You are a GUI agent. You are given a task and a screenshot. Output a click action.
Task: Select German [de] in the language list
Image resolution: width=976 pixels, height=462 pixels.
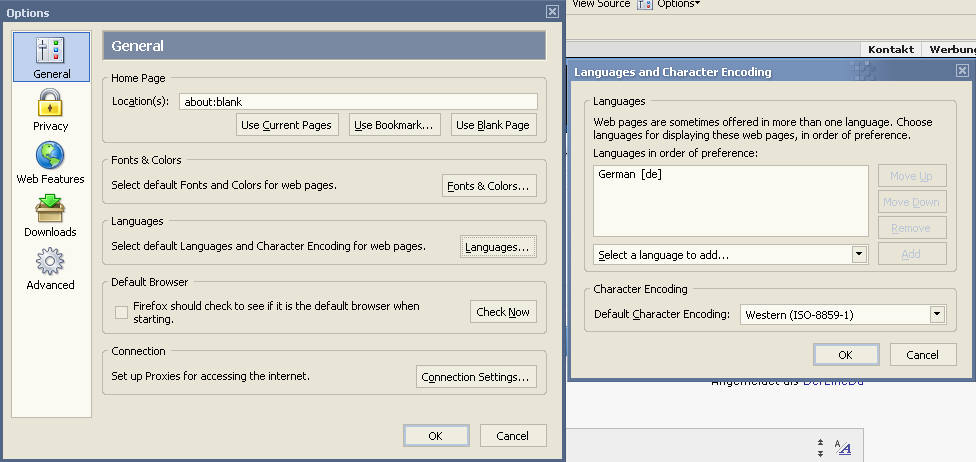(630, 175)
